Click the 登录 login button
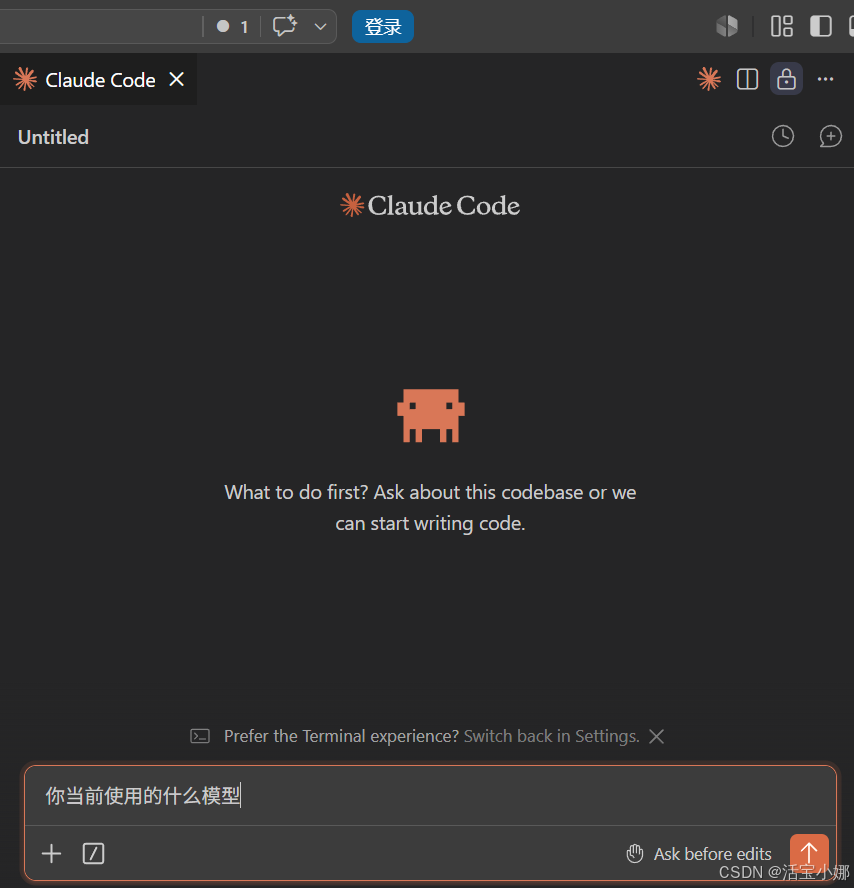The image size is (854, 888). pos(383,27)
